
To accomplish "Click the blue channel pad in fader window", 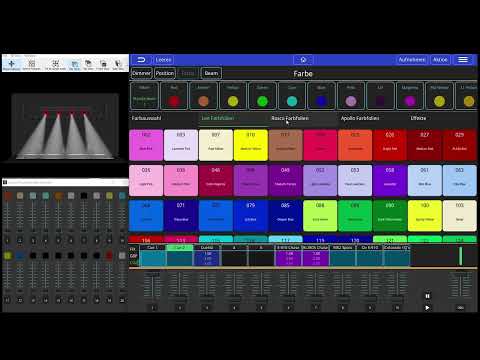I will click(20, 256).
